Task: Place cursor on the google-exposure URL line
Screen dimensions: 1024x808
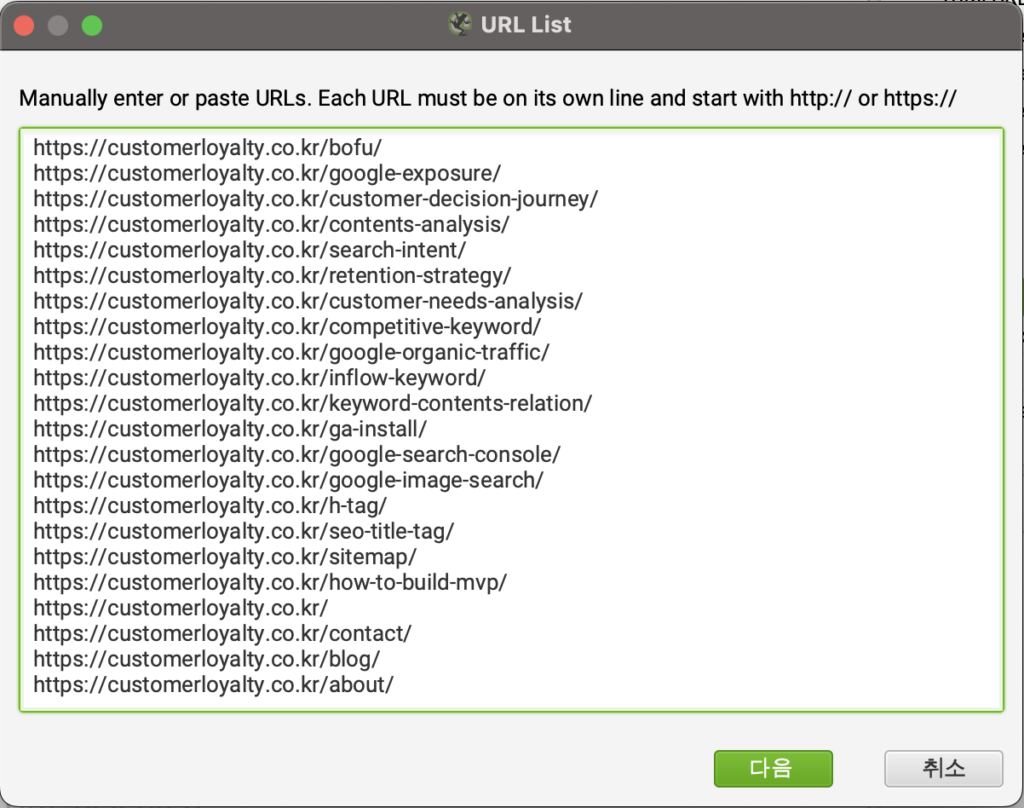Action: click(x=267, y=173)
